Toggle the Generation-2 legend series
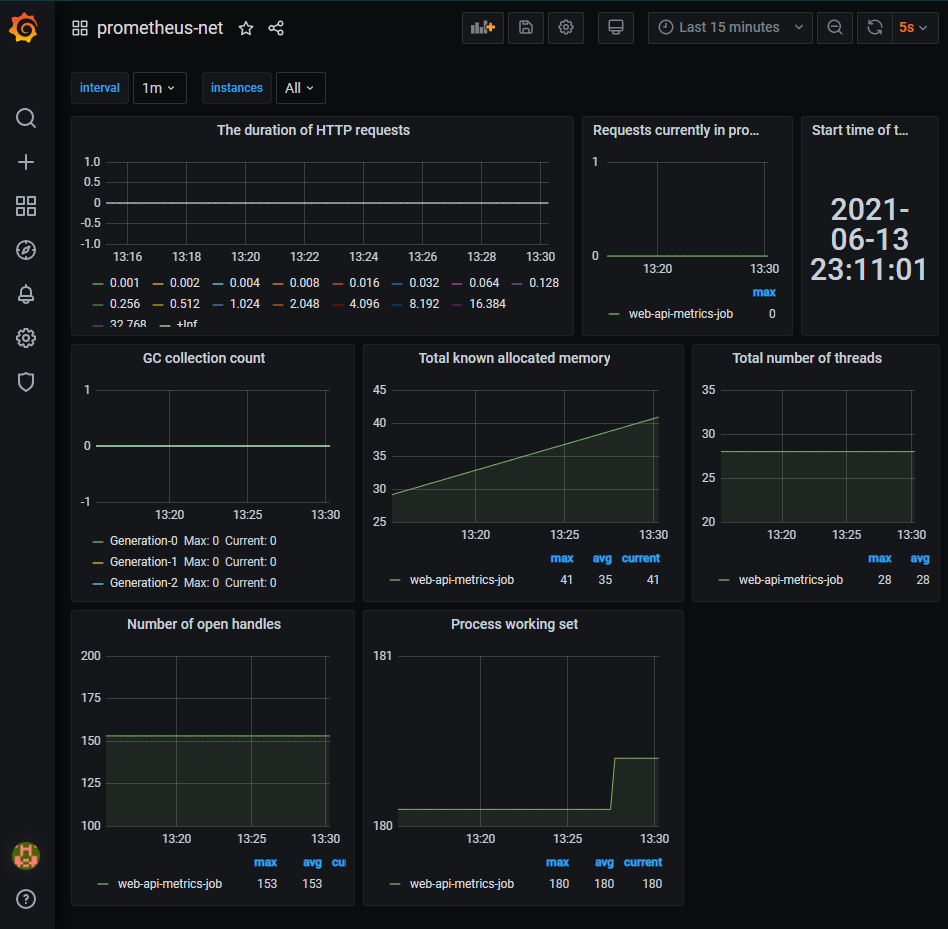The width and height of the screenshot is (948, 929). click(x=143, y=583)
